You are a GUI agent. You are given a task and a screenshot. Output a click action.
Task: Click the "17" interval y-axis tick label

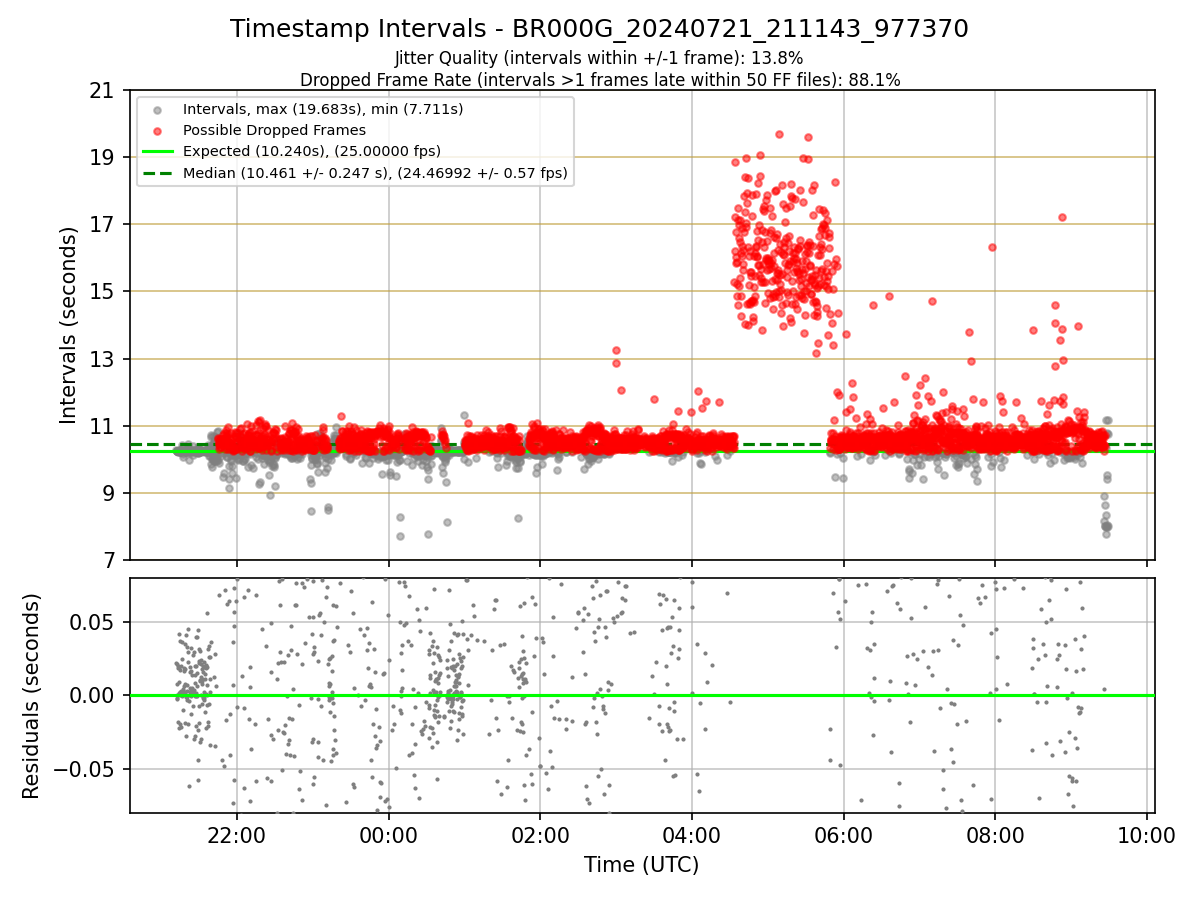coord(101,224)
